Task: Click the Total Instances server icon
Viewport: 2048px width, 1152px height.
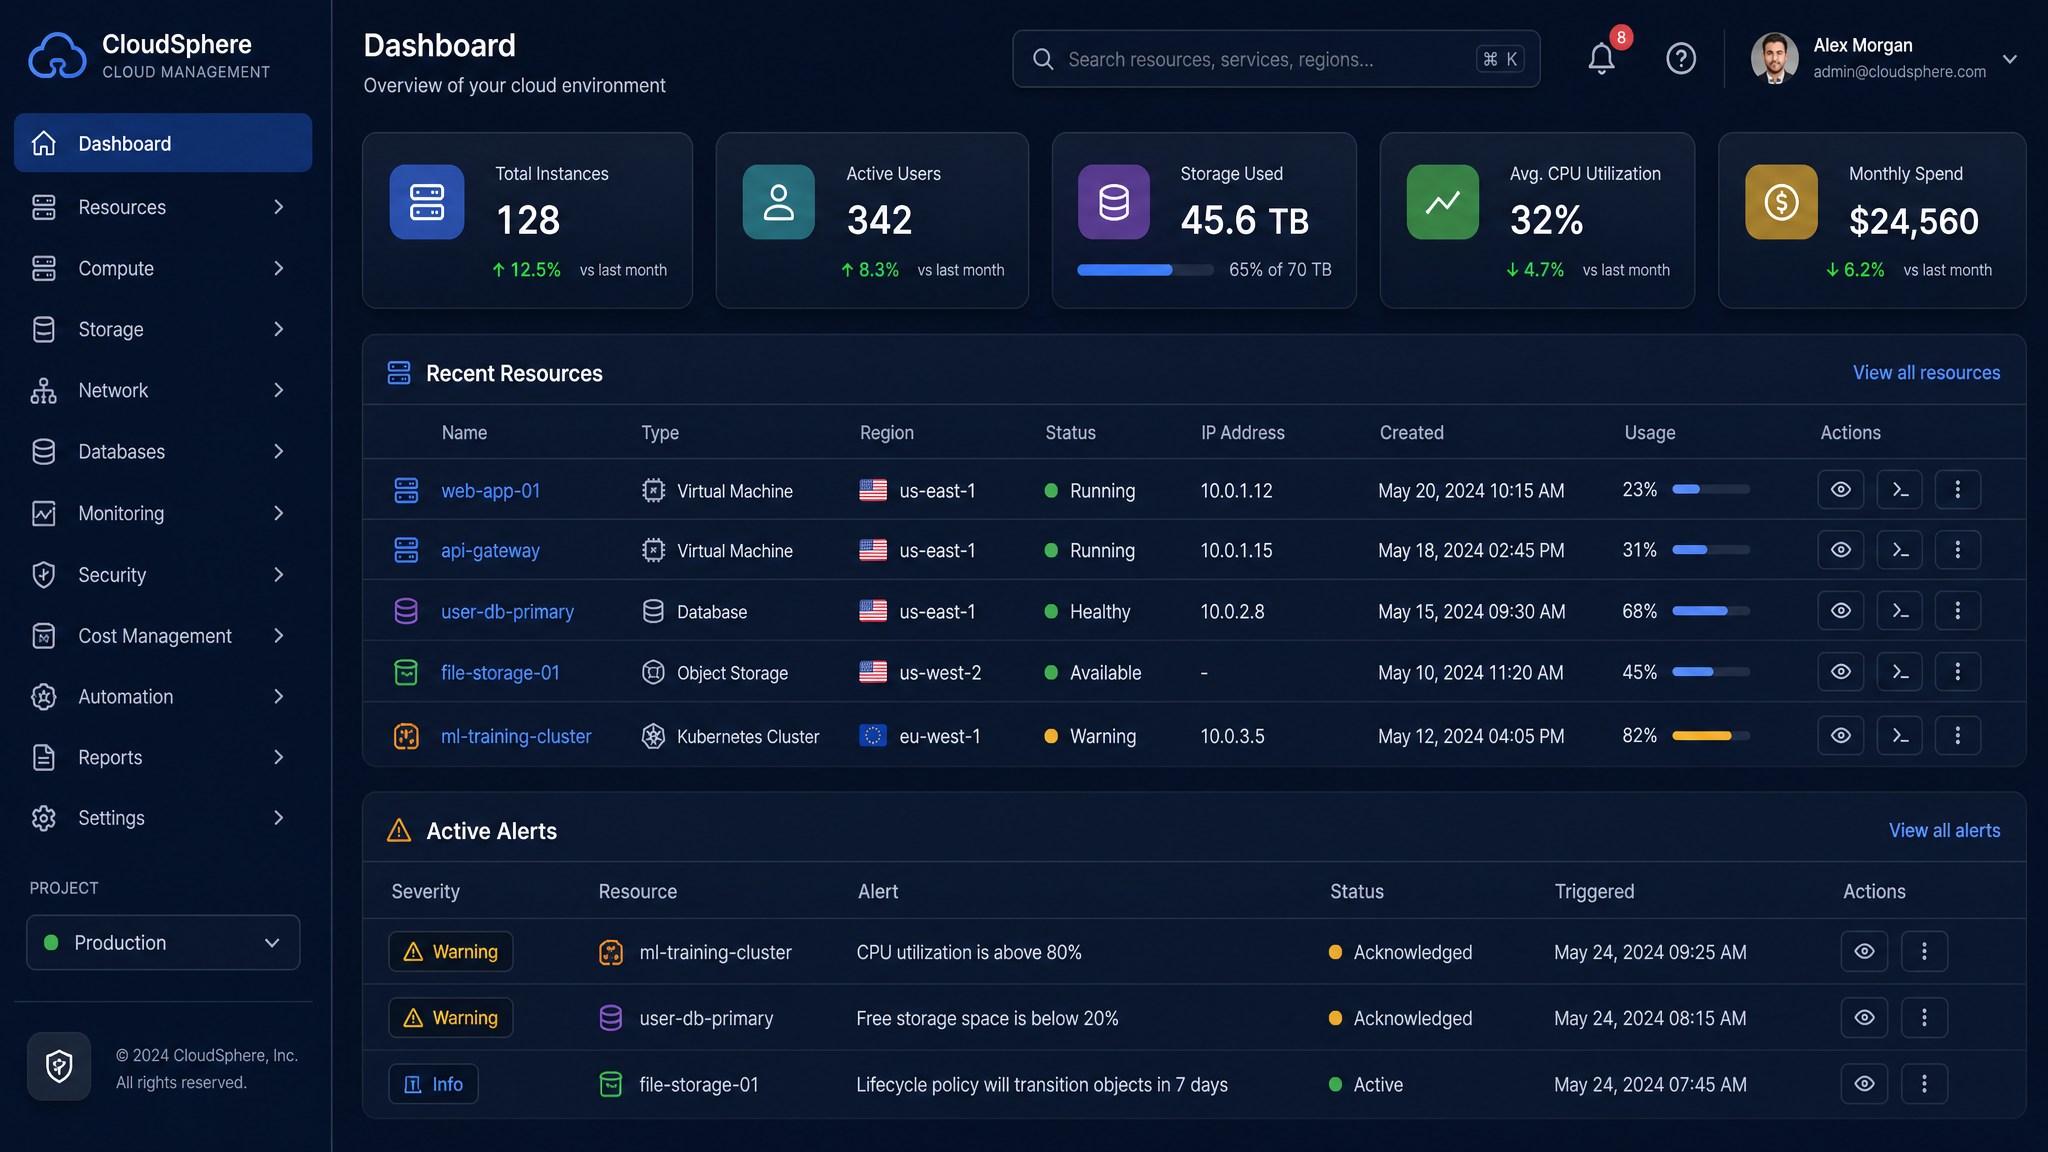Action: tap(427, 202)
